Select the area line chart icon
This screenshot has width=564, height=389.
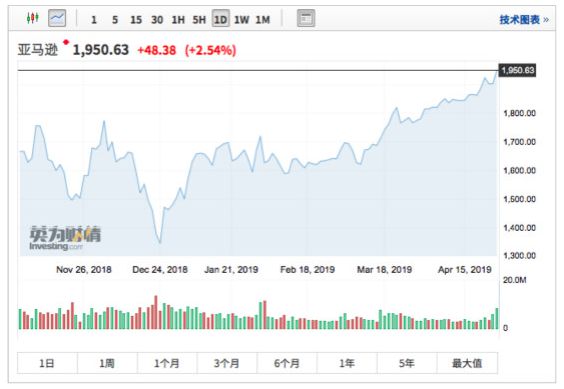point(57,18)
